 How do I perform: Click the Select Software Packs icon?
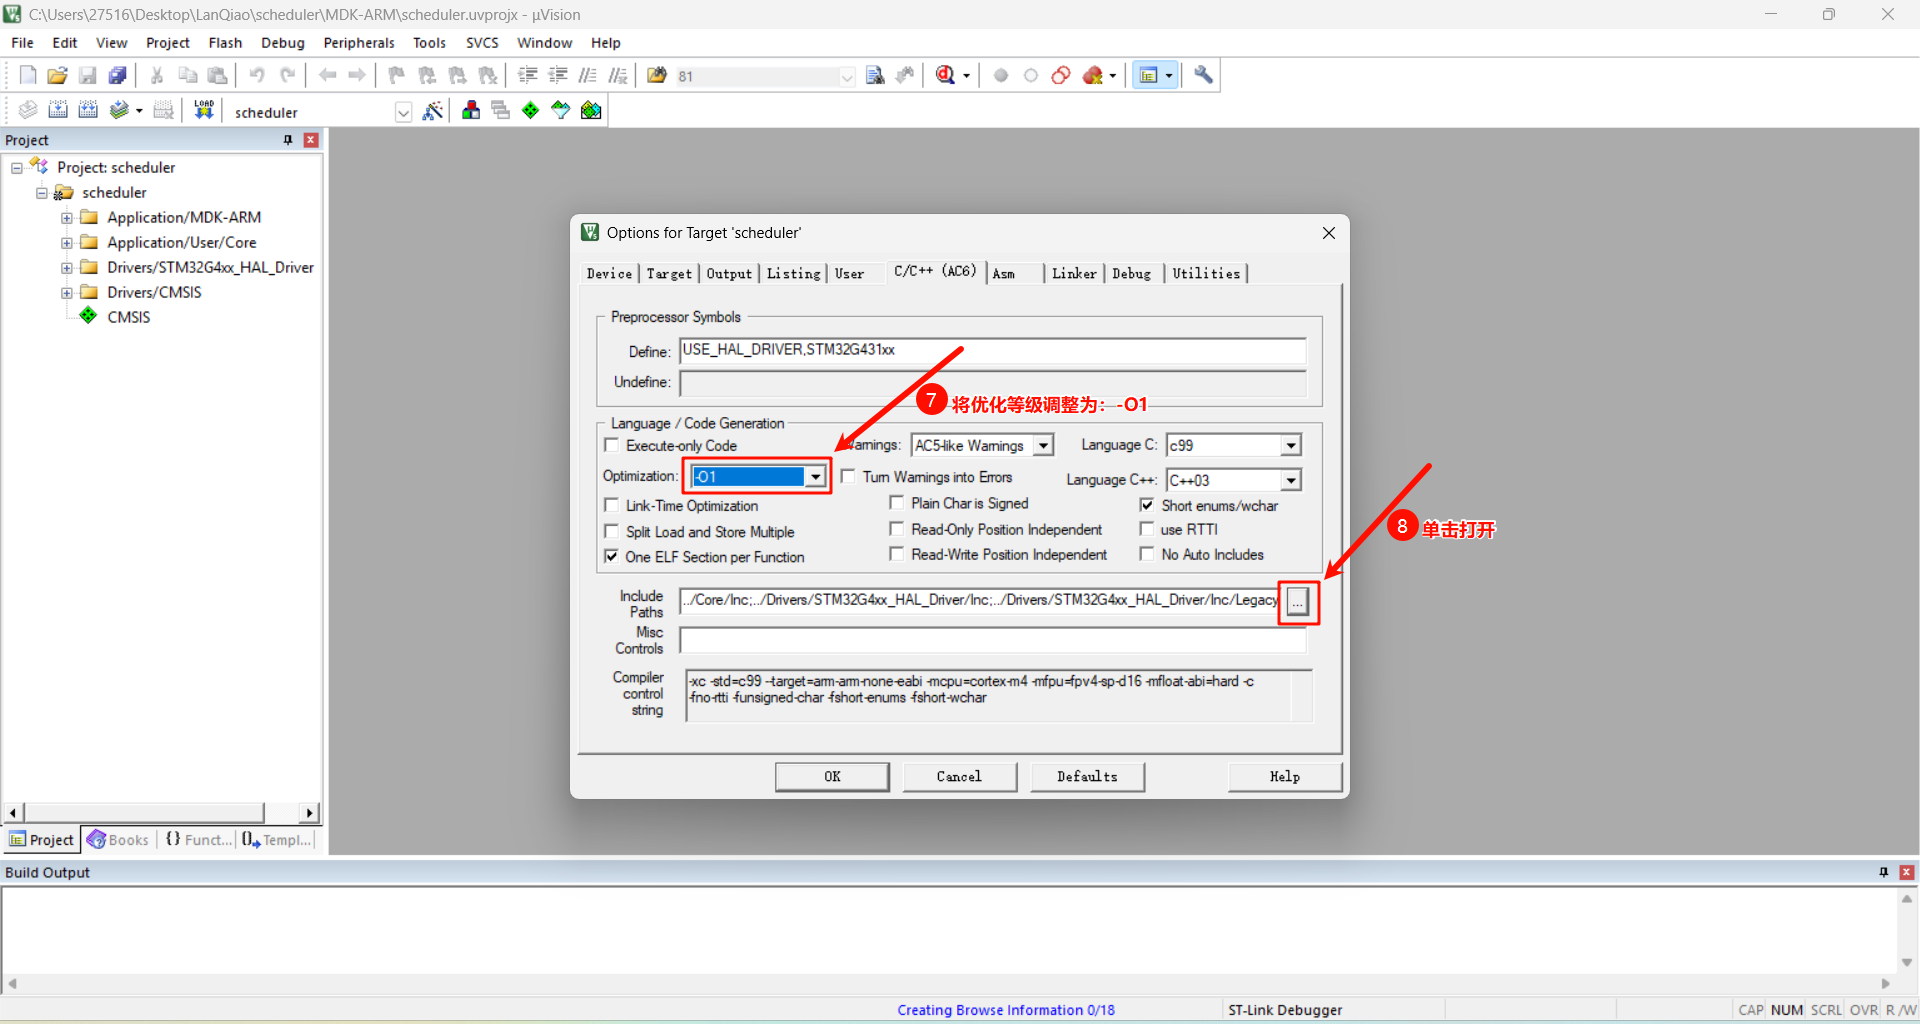[561, 110]
